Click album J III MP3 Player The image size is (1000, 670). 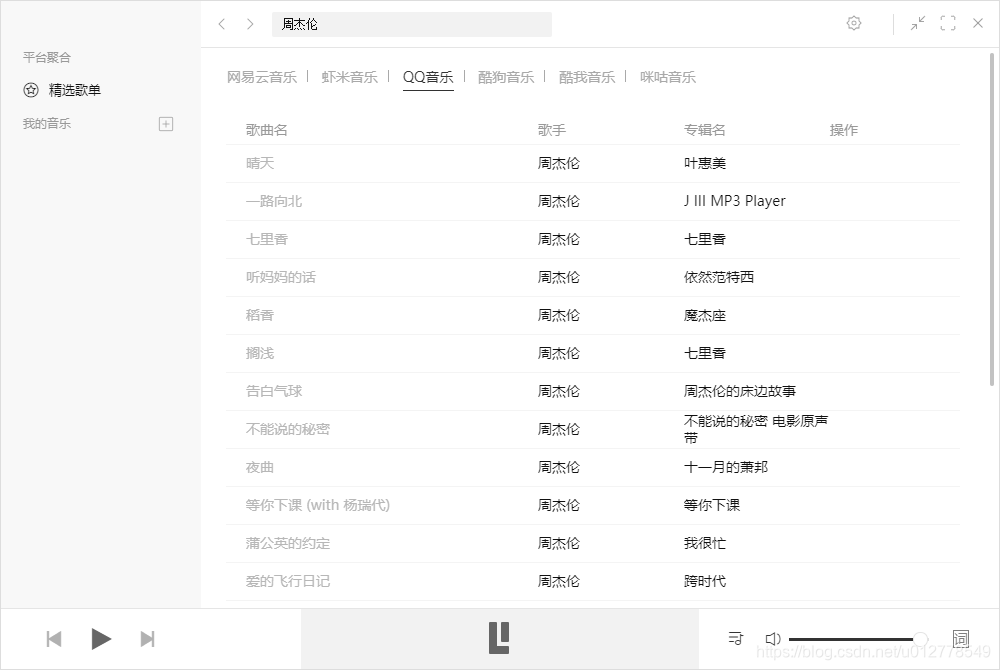coord(735,201)
